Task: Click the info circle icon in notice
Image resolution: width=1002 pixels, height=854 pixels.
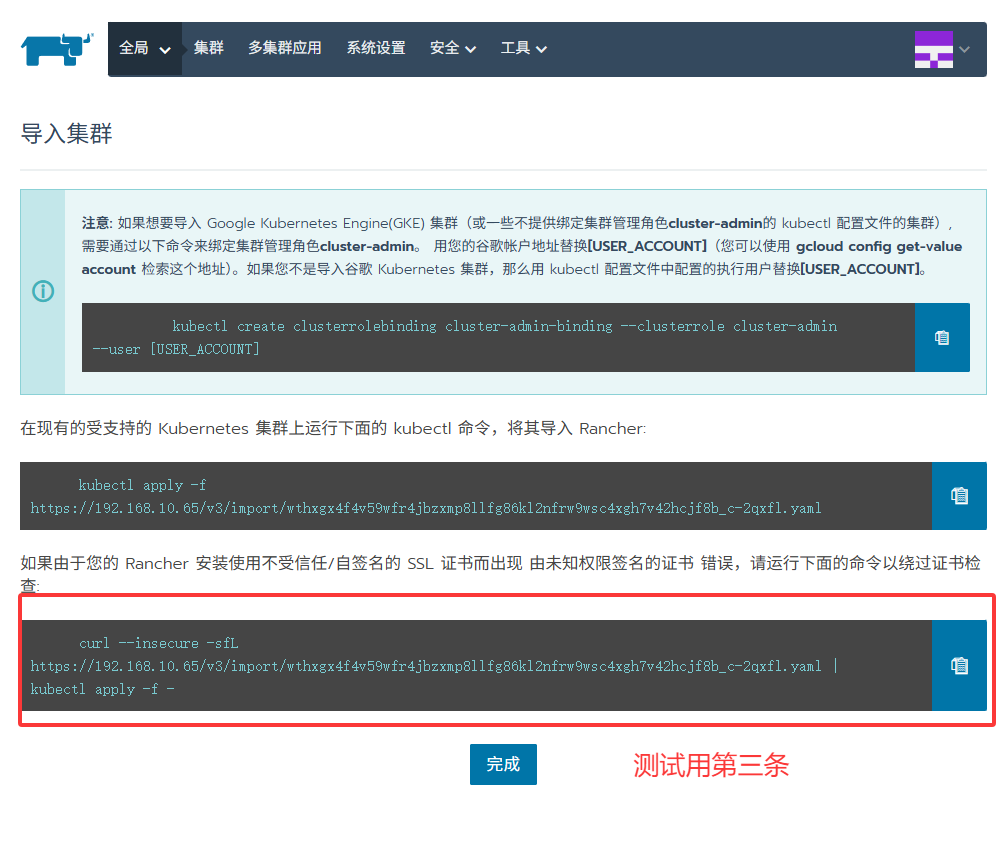Action: (x=43, y=291)
